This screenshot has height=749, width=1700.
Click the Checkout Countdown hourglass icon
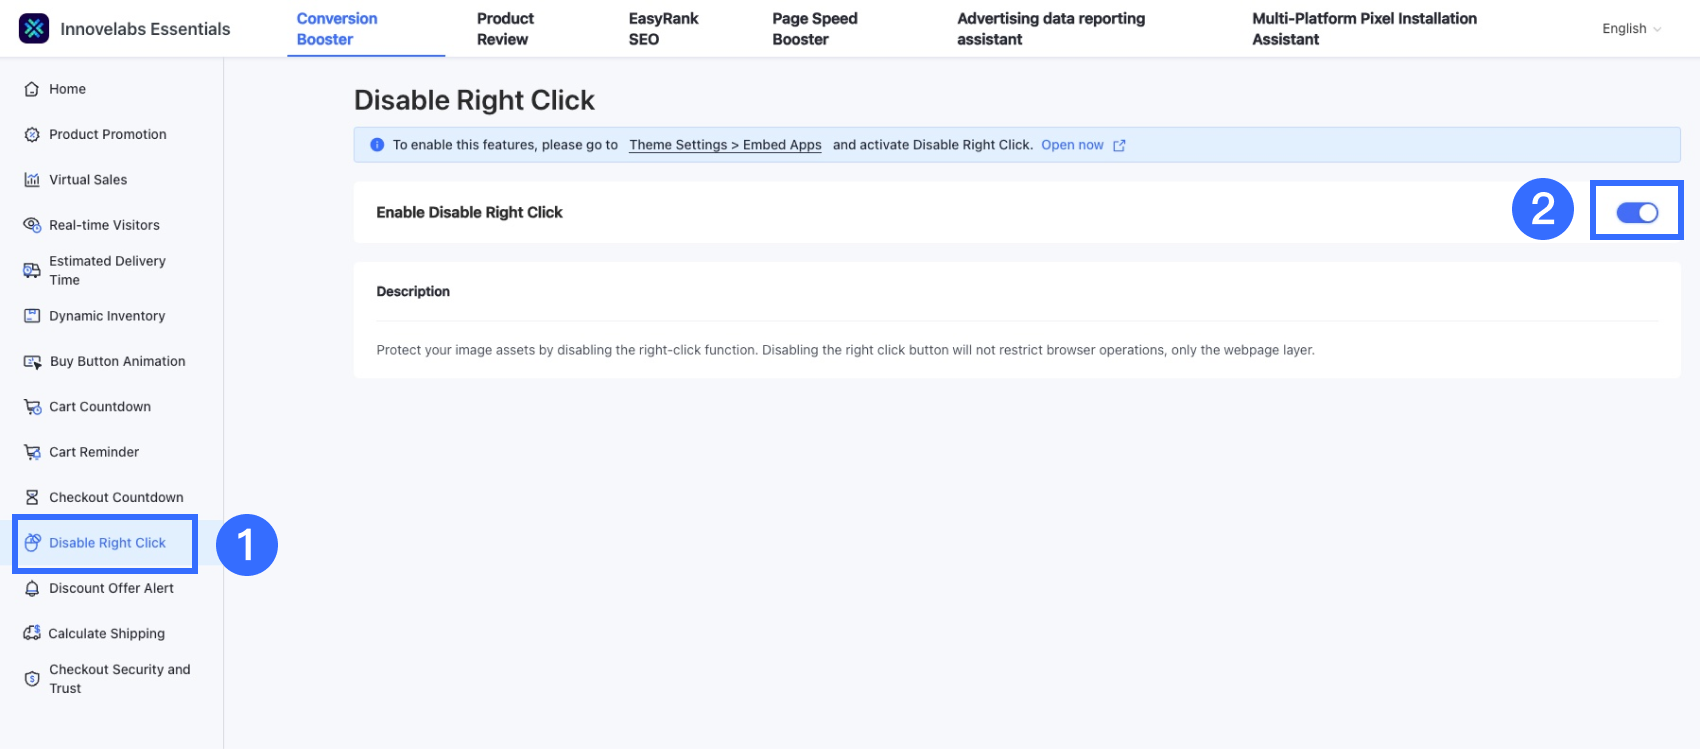pyautogui.click(x=32, y=497)
